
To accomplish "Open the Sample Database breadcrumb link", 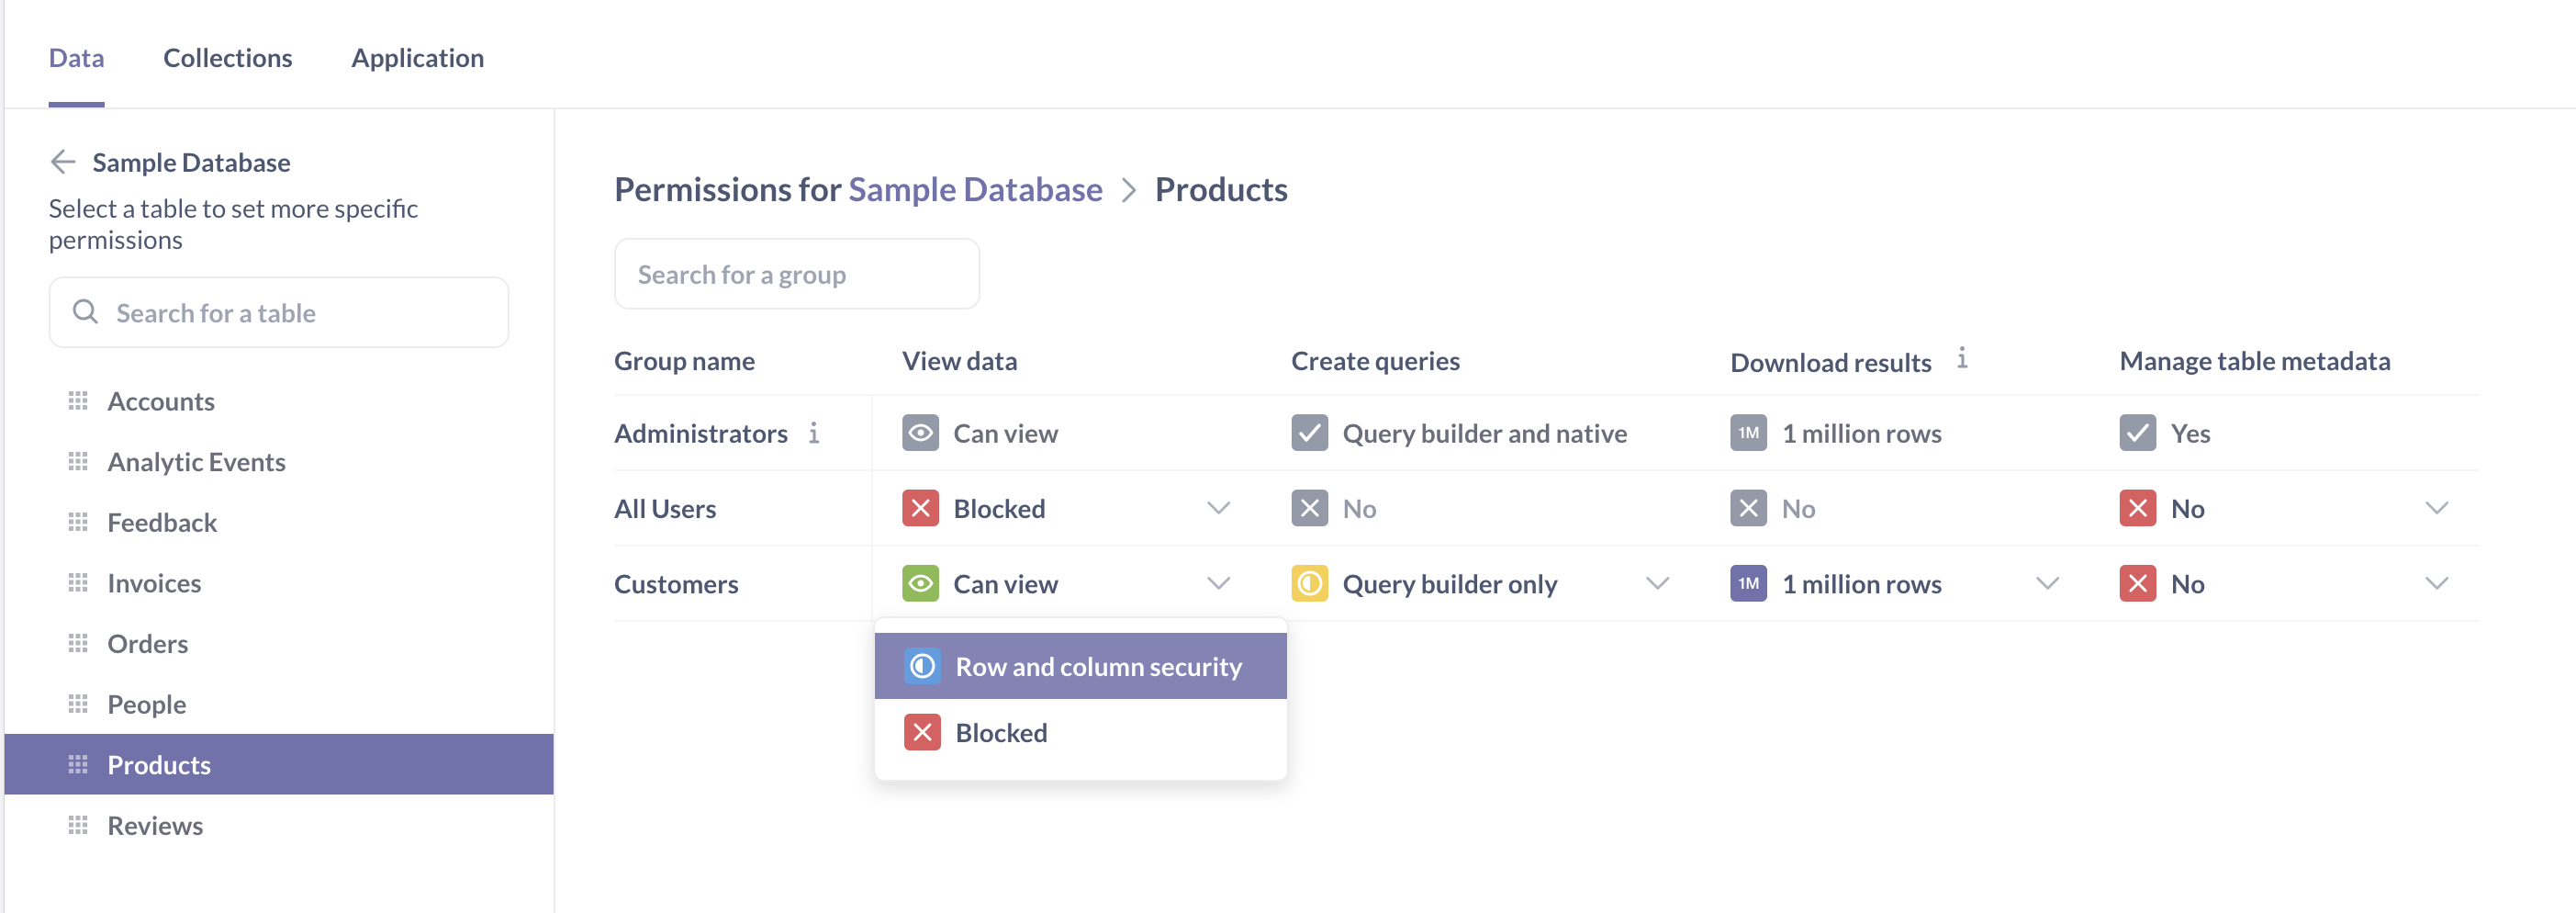I will point(975,189).
